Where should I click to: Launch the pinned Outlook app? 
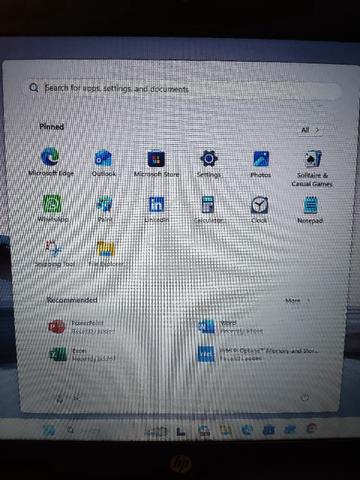[104, 163]
